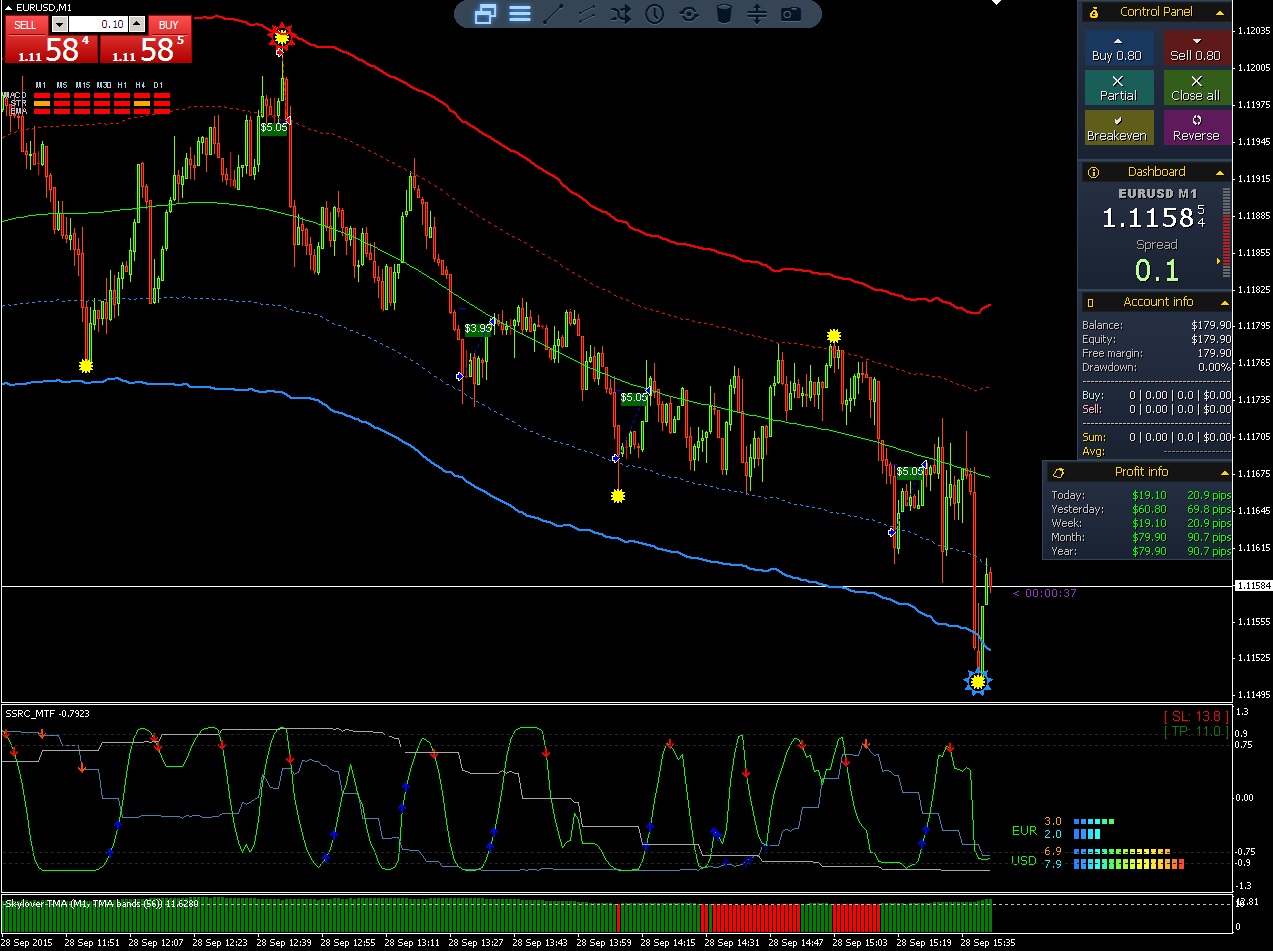The height and width of the screenshot is (951, 1273).
Task: Select the parallel channel lines tool
Action: [587, 14]
